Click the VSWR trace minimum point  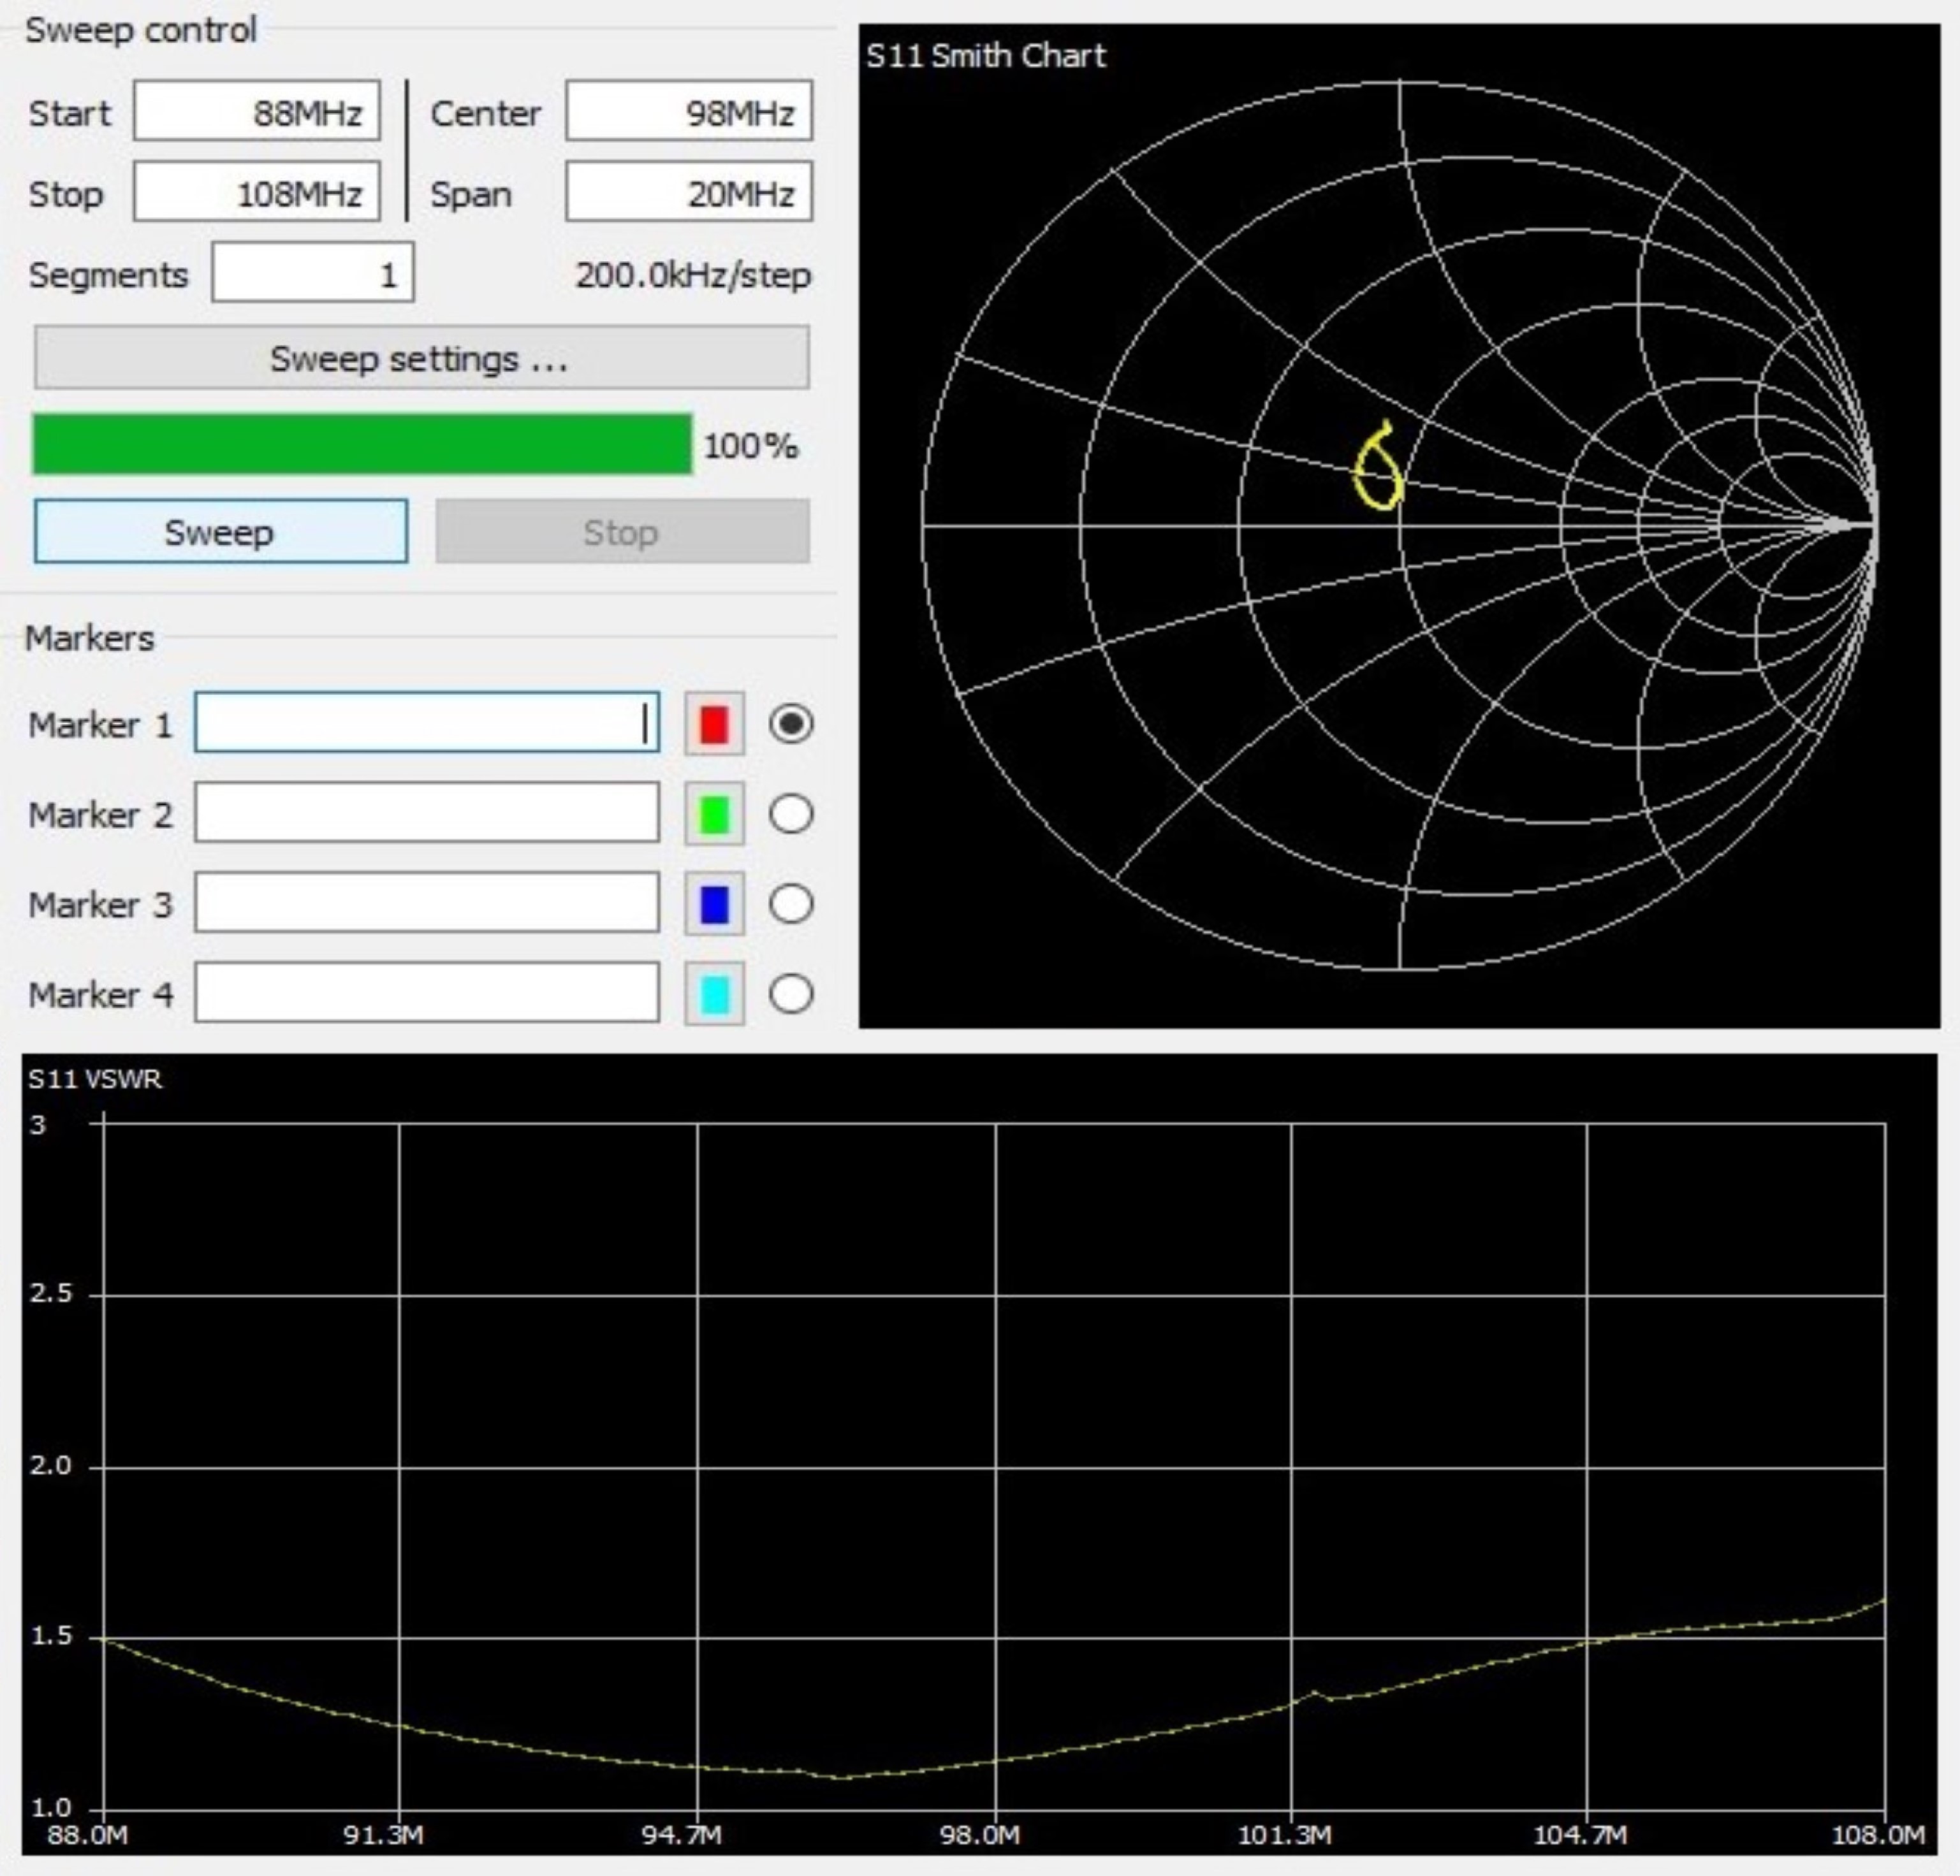tap(840, 1777)
